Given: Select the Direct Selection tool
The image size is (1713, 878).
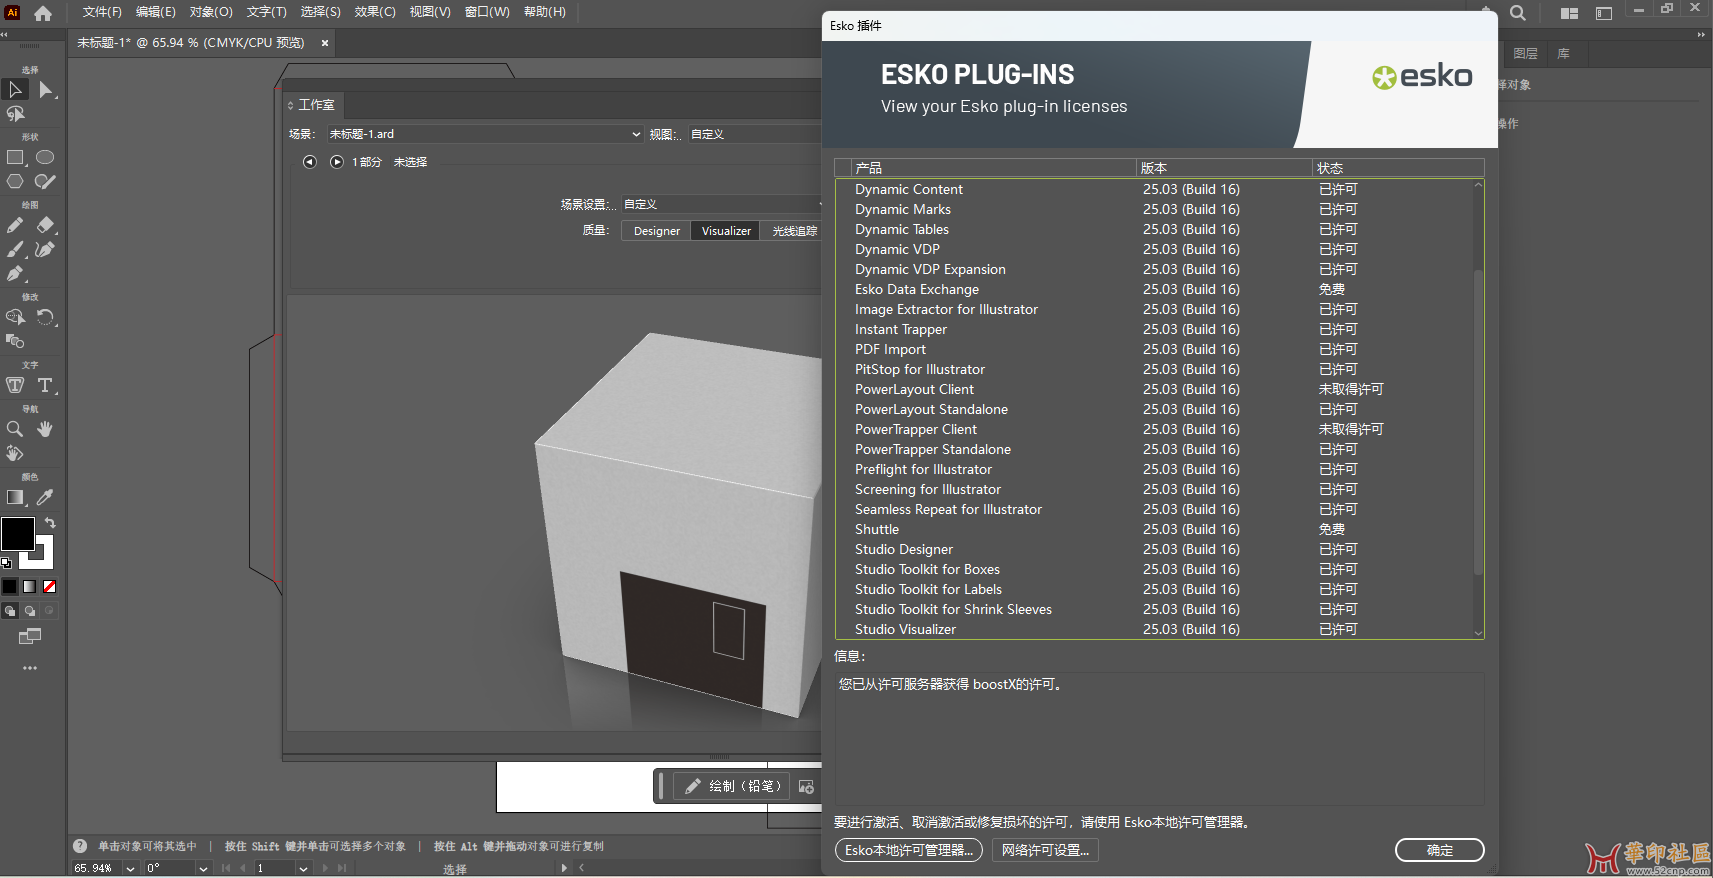Looking at the screenshot, I should [x=46, y=90].
